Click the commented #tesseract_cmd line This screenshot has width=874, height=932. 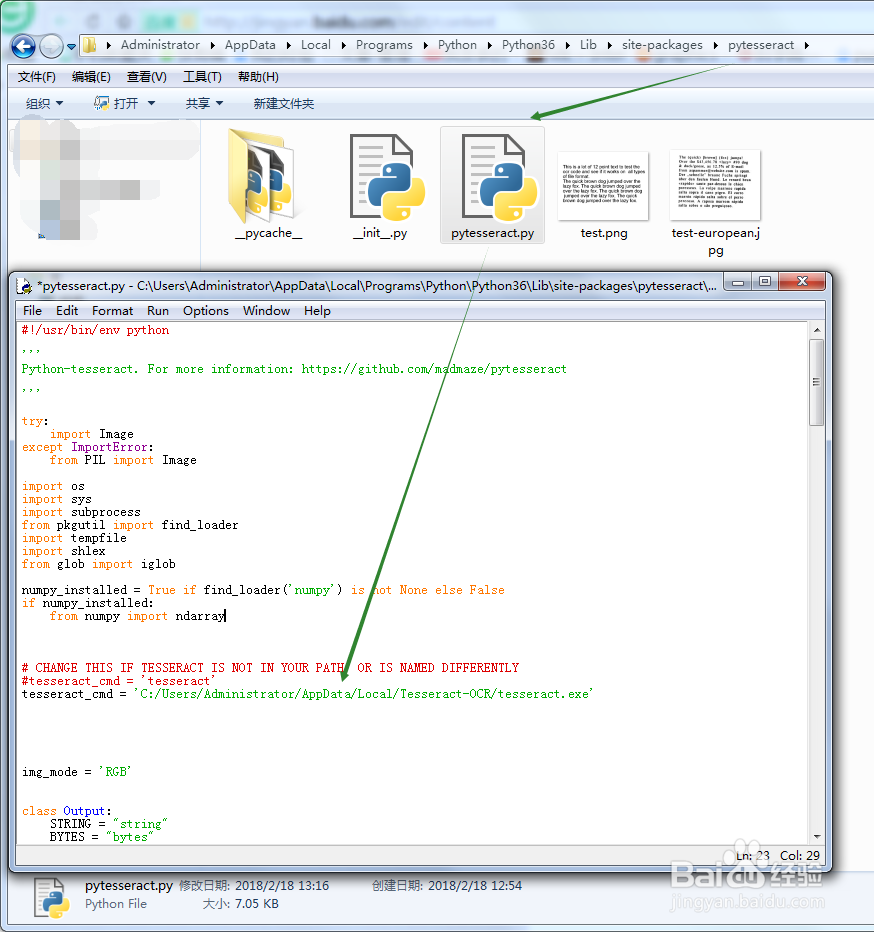pyautogui.click(x=118, y=681)
